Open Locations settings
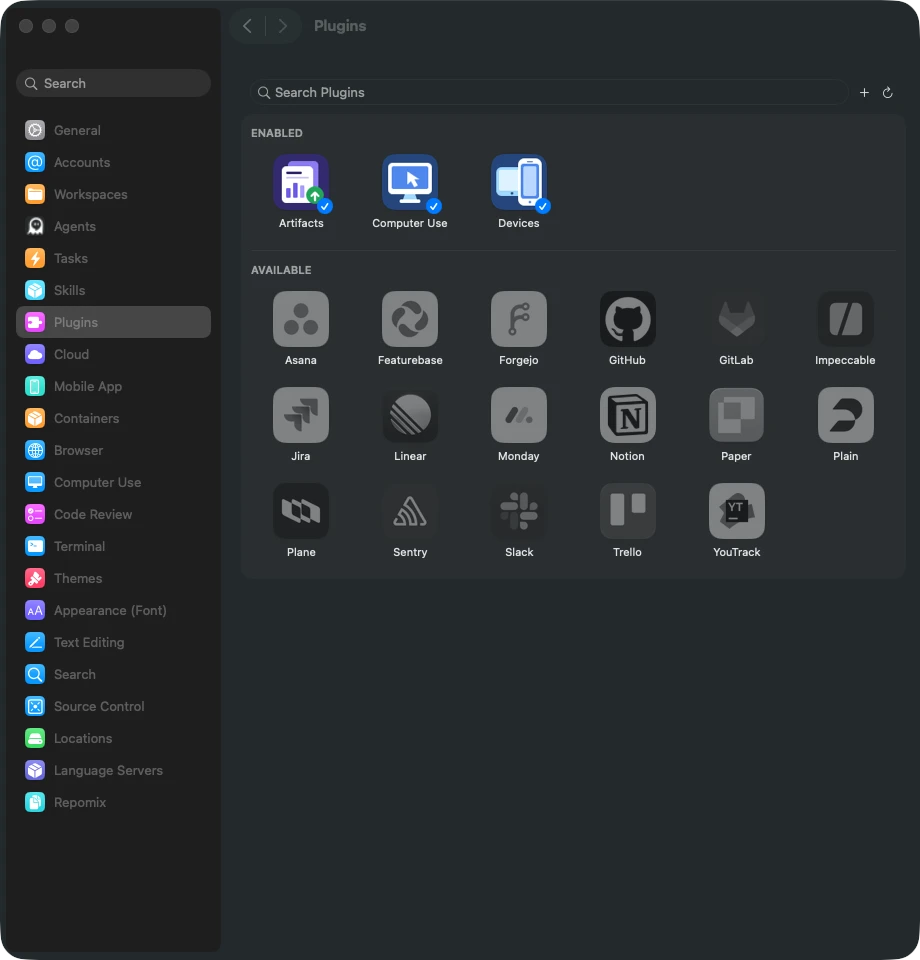Image resolution: width=920 pixels, height=960 pixels. 113,738
